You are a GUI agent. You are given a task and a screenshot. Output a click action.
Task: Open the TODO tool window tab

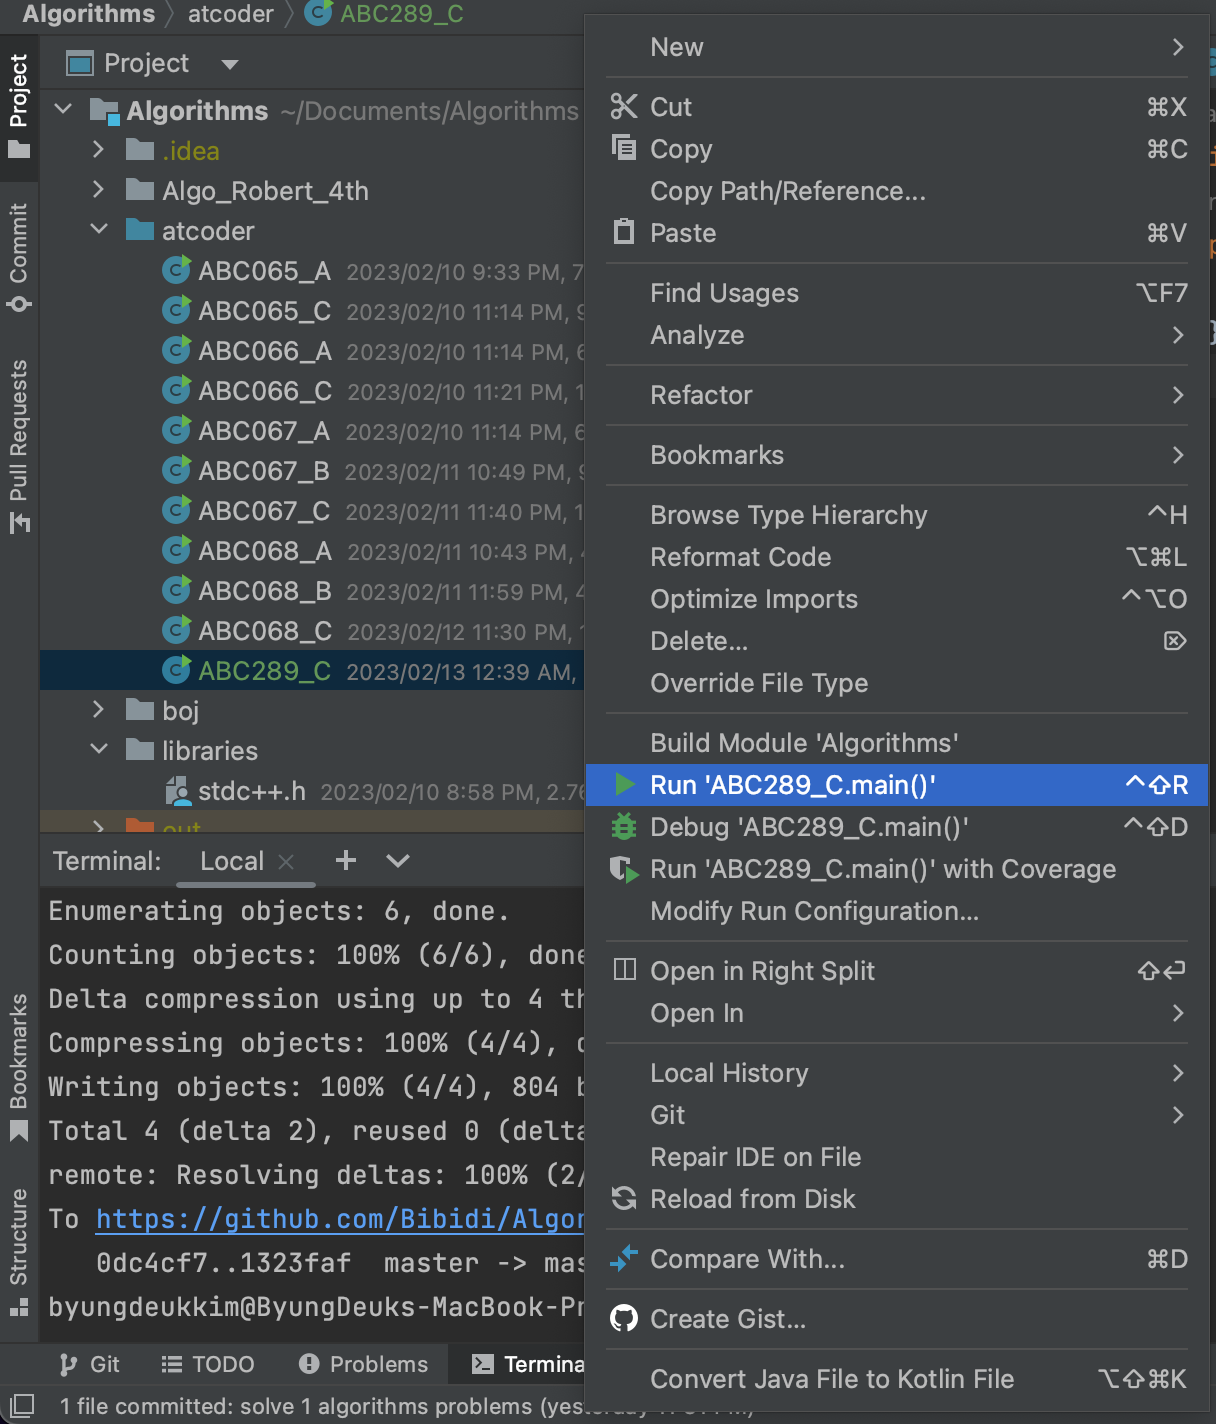(x=208, y=1364)
